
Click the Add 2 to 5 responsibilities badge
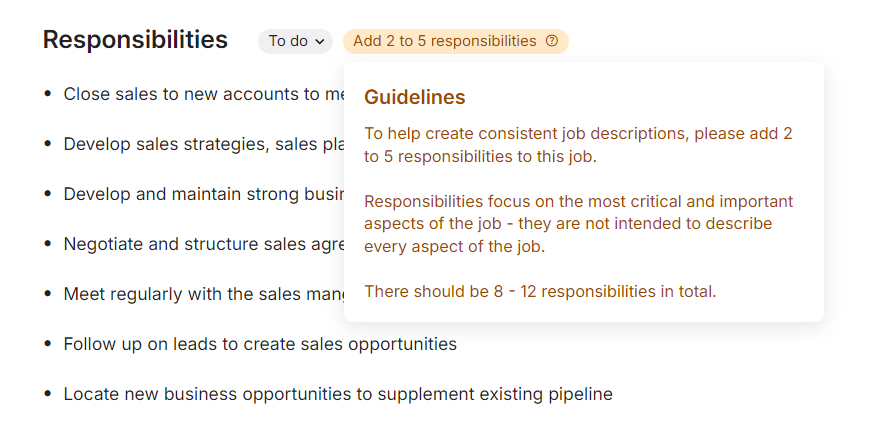coord(445,41)
